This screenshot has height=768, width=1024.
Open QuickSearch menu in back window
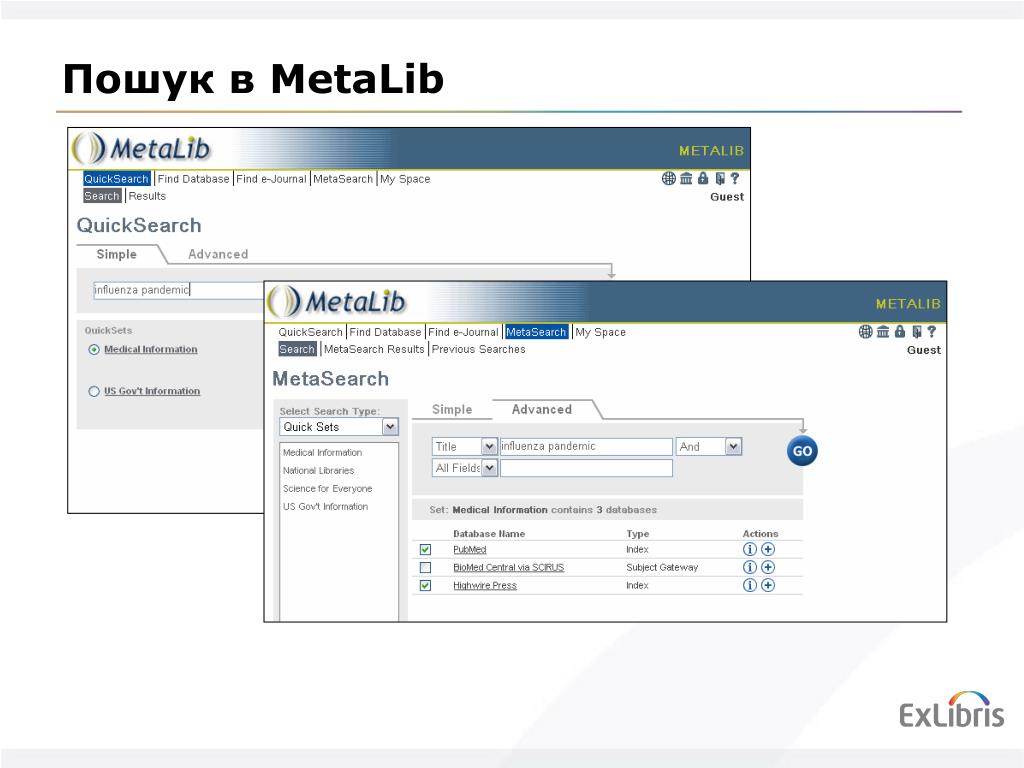117,179
